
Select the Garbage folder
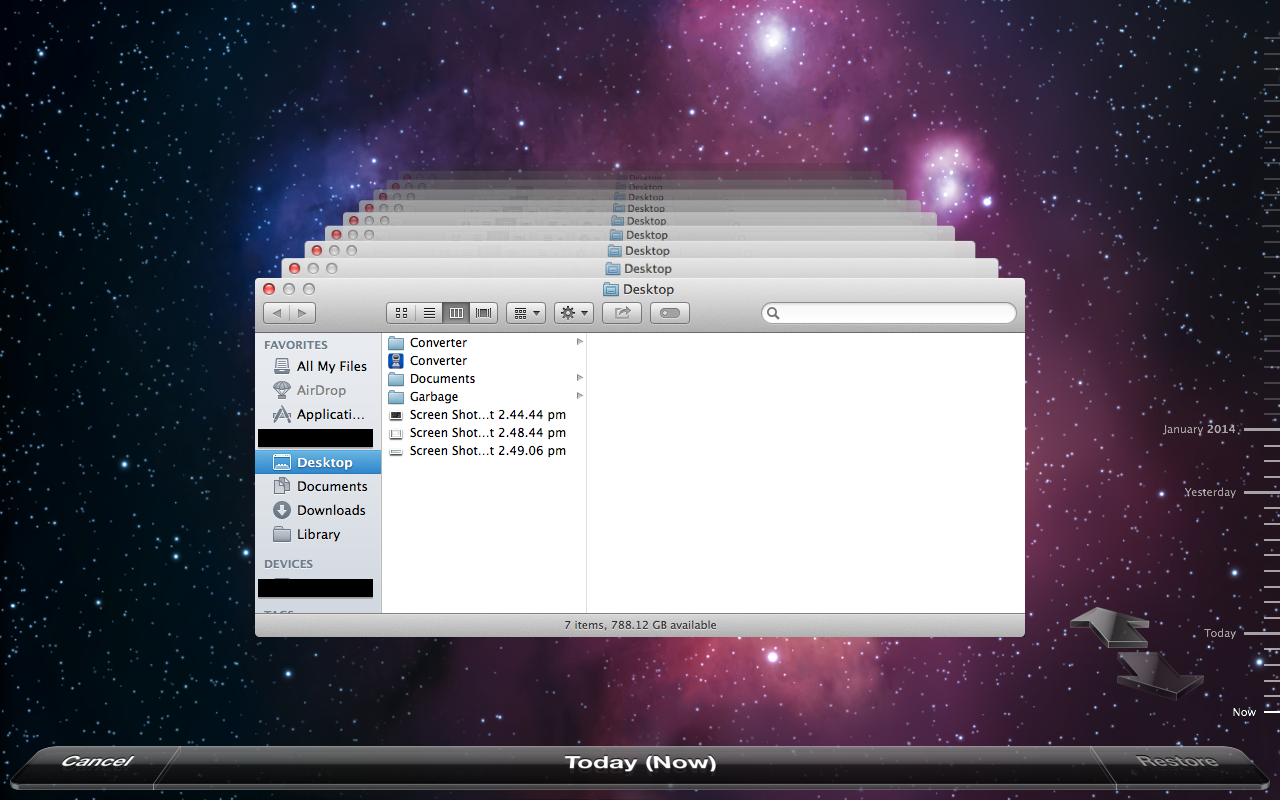pyautogui.click(x=484, y=396)
